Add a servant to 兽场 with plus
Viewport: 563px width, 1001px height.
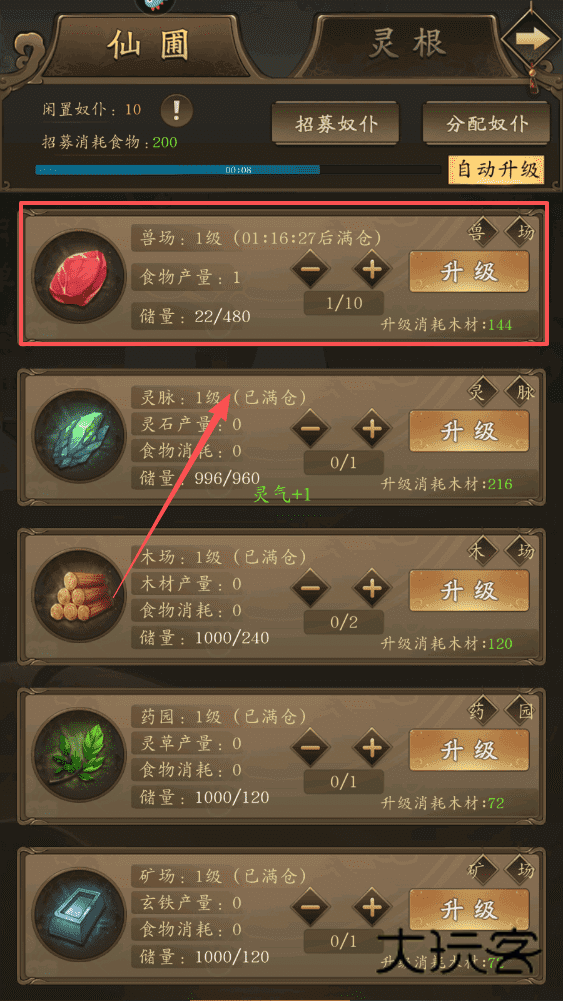pyautogui.click(x=372, y=269)
